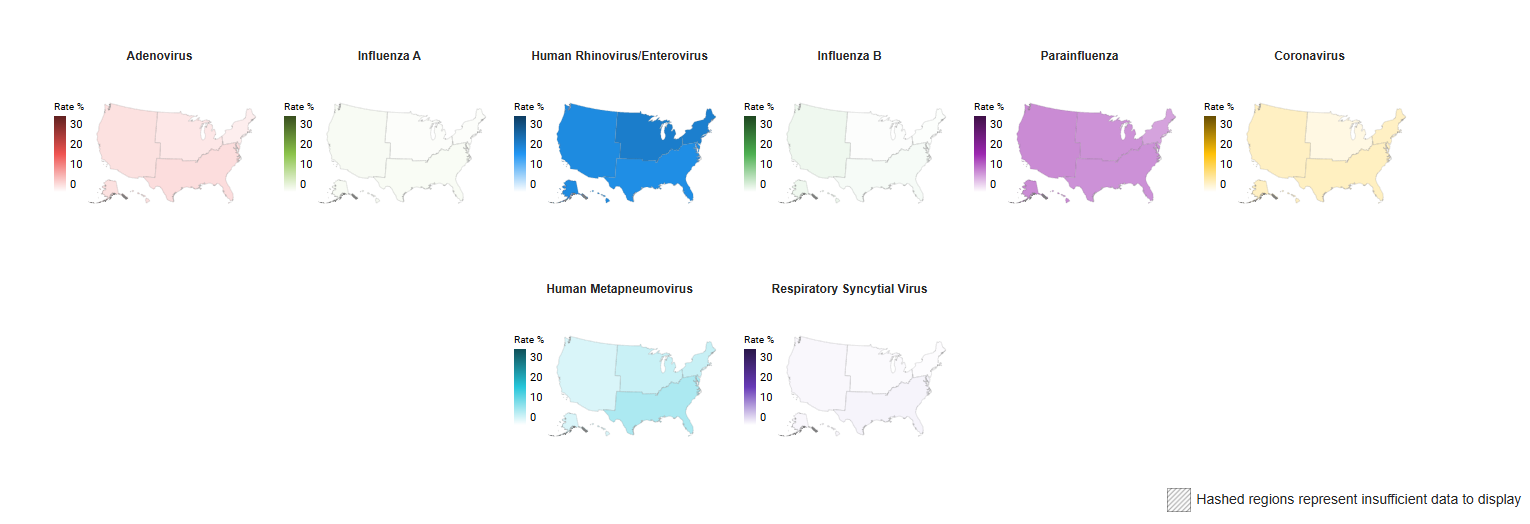1530x524 pixels.
Task: Click the Influenza A green rate legend
Action: click(290, 153)
